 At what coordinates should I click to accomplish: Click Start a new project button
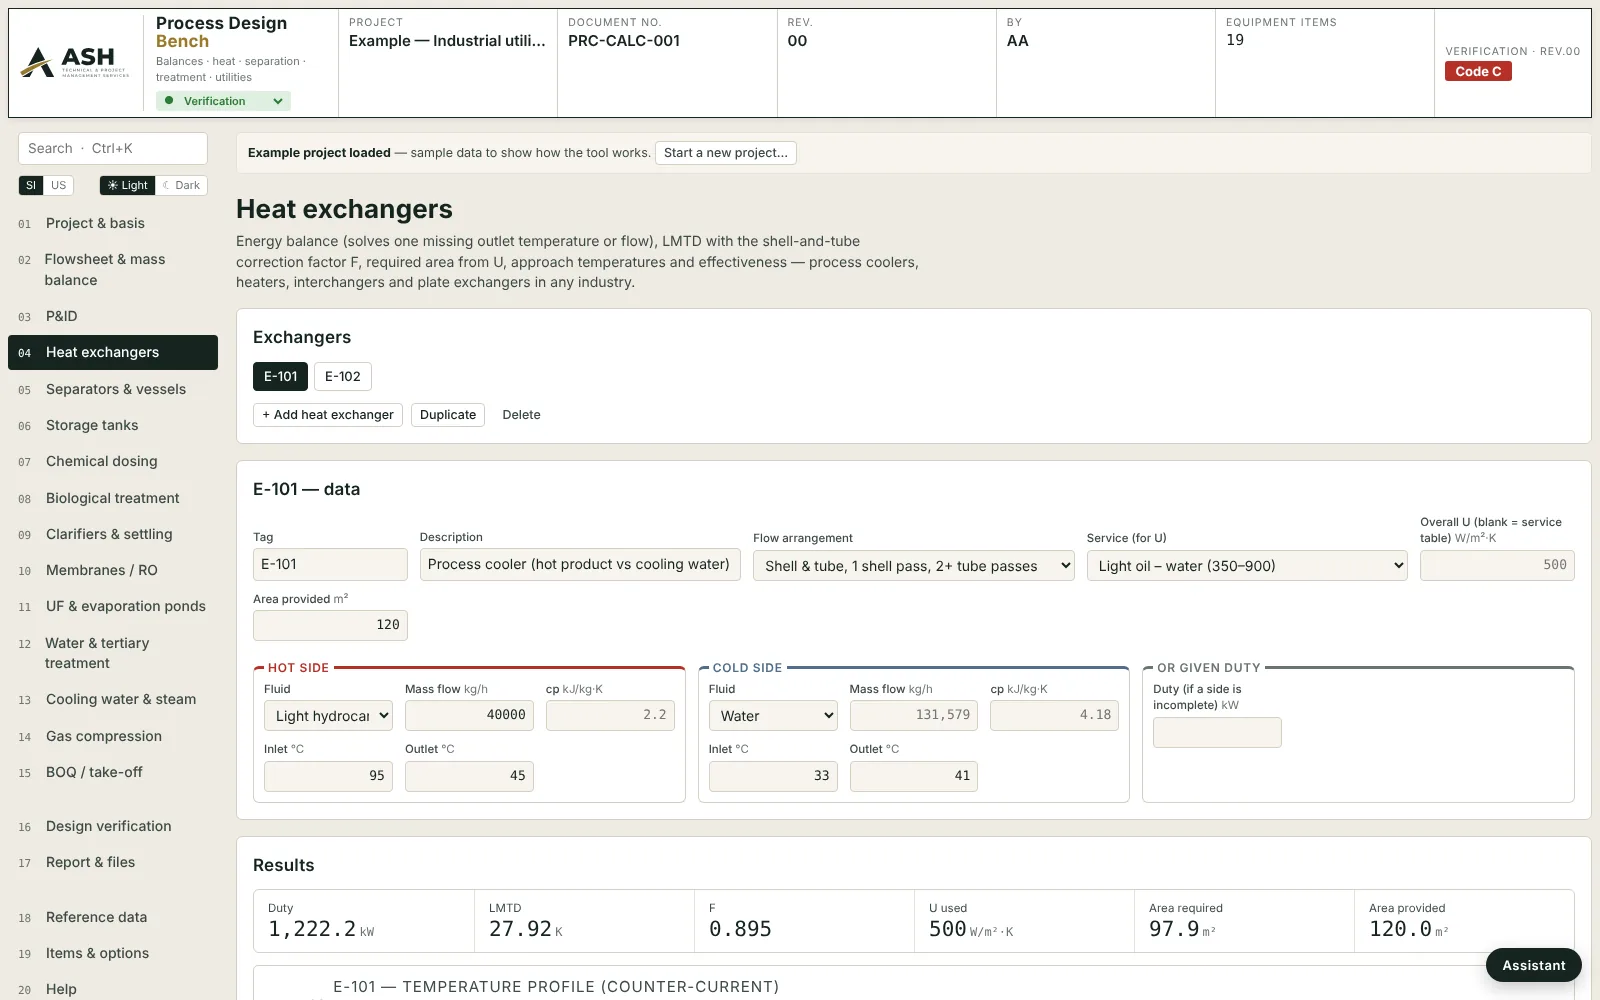click(x=726, y=153)
